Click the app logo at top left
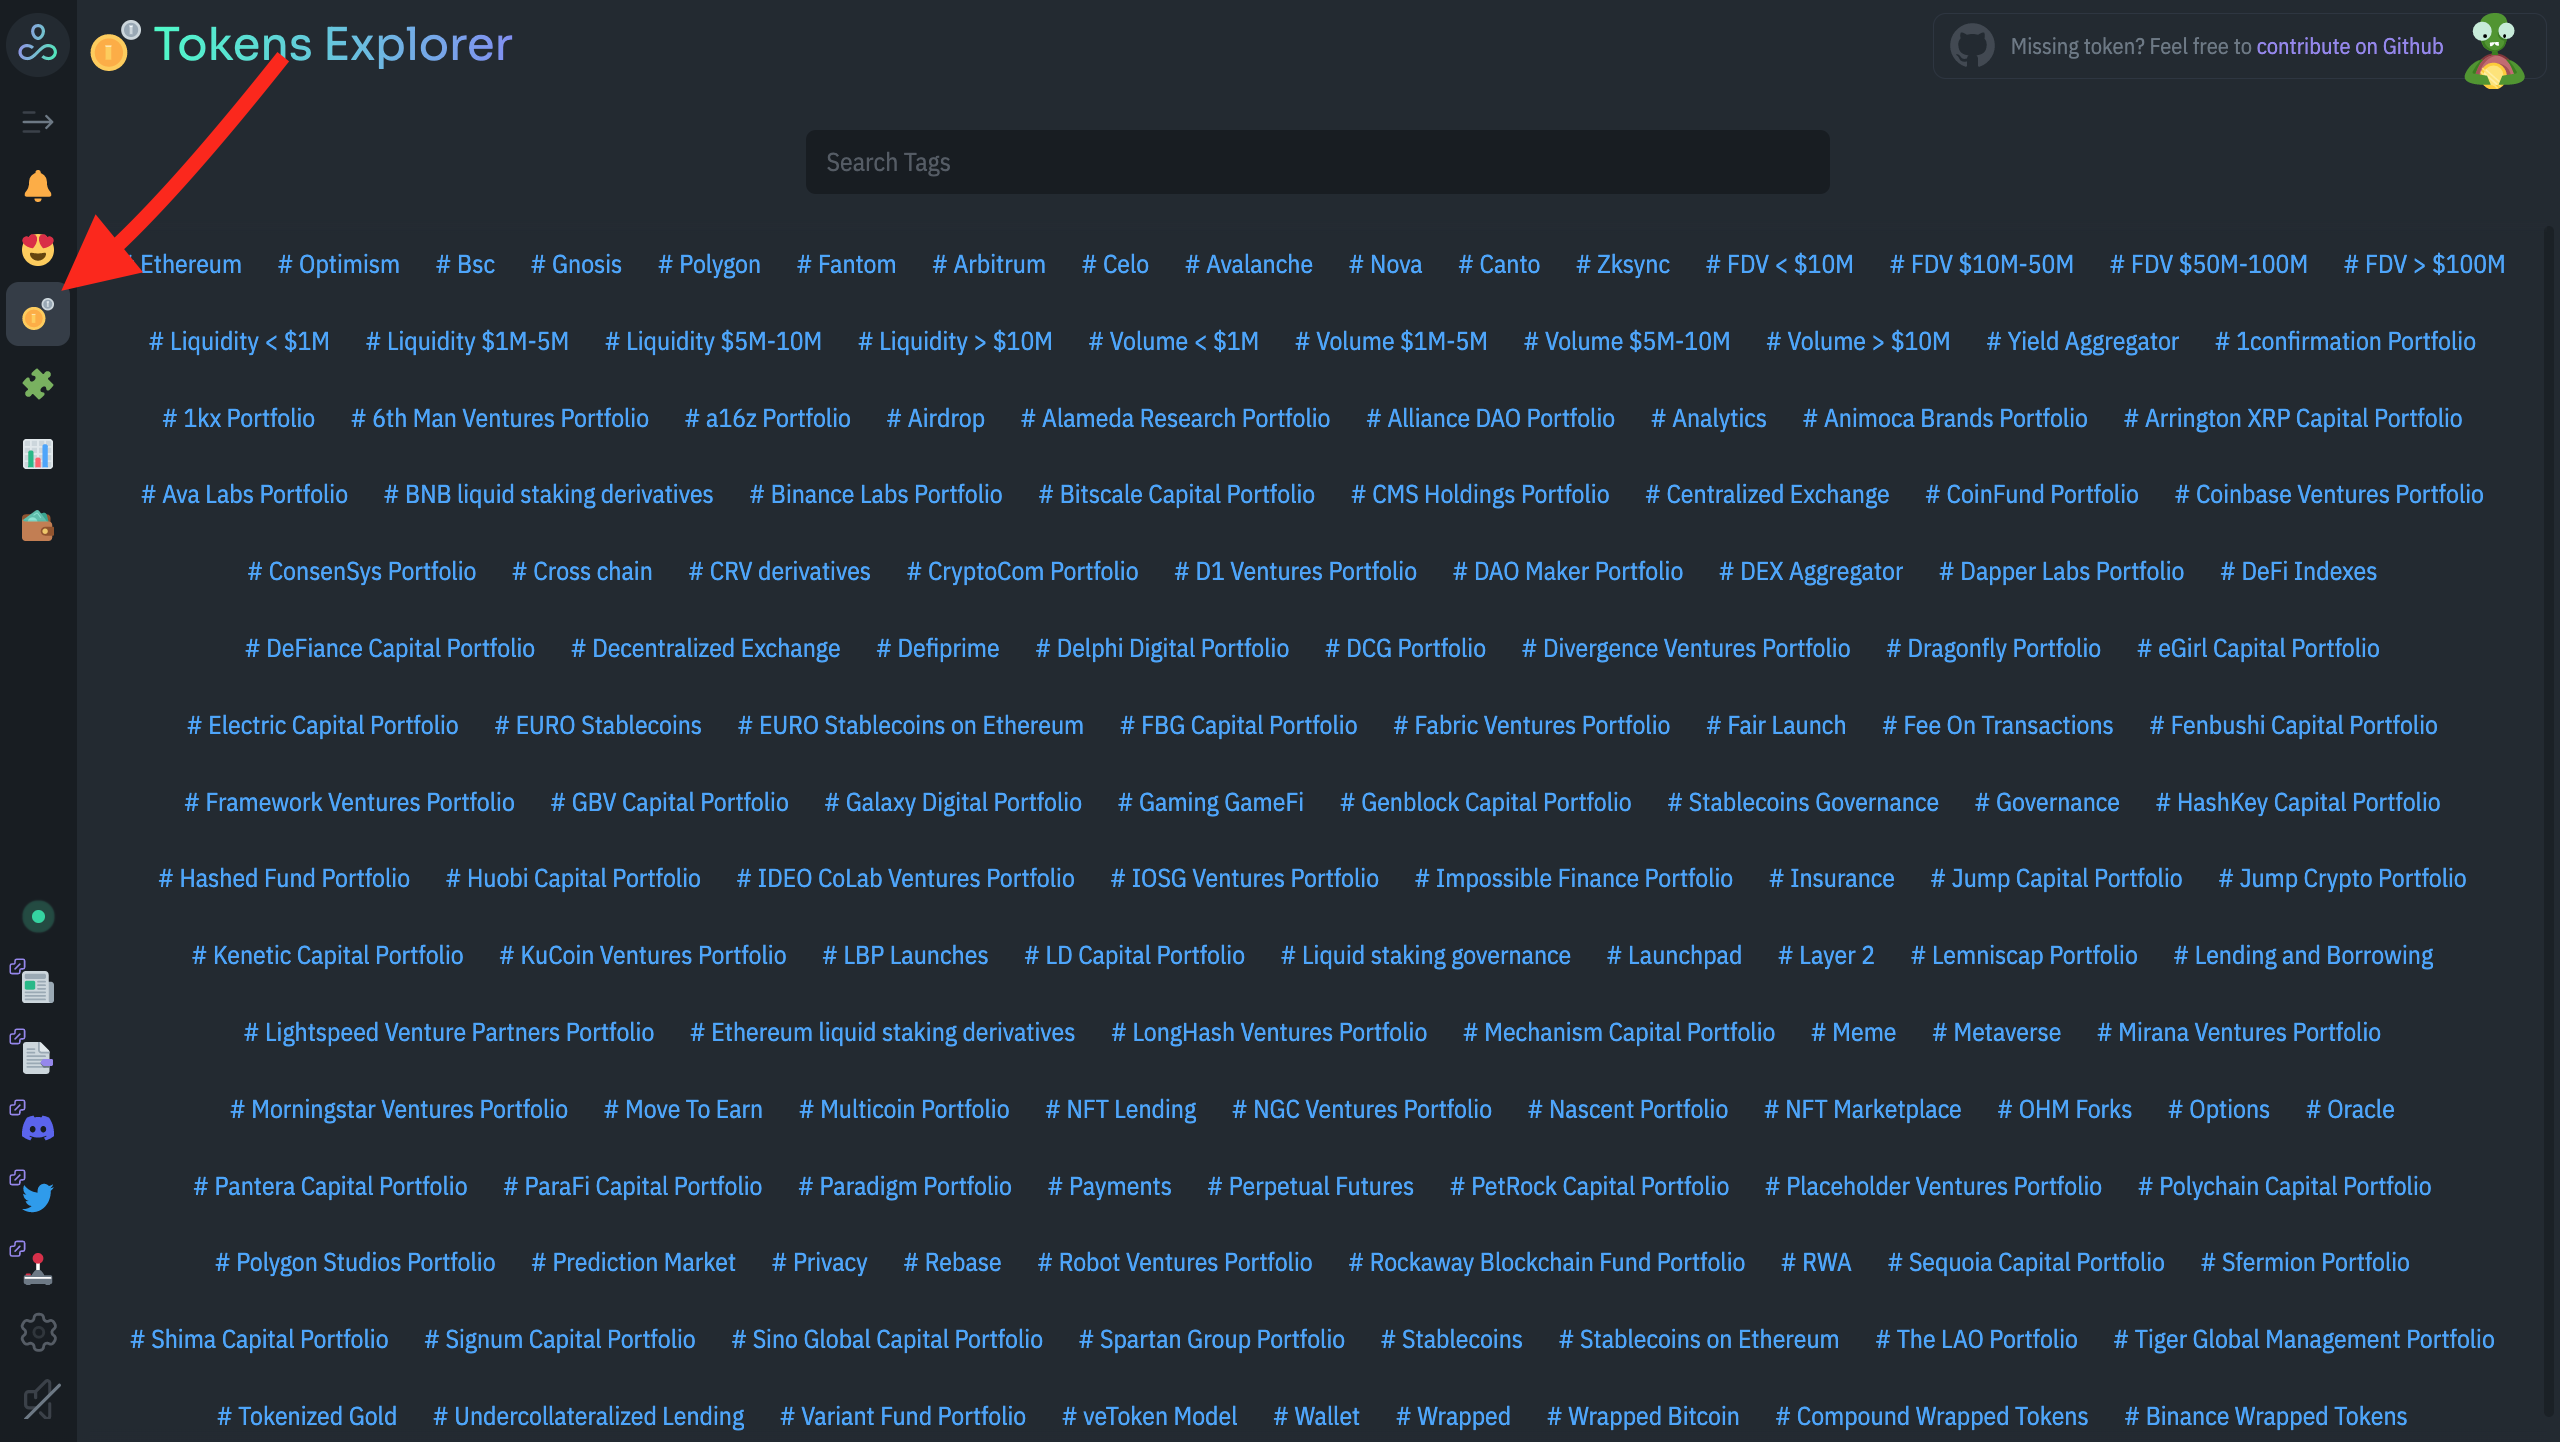The width and height of the screenshot is (2560, 1442). pyautogui.click(x=38, y=44)
